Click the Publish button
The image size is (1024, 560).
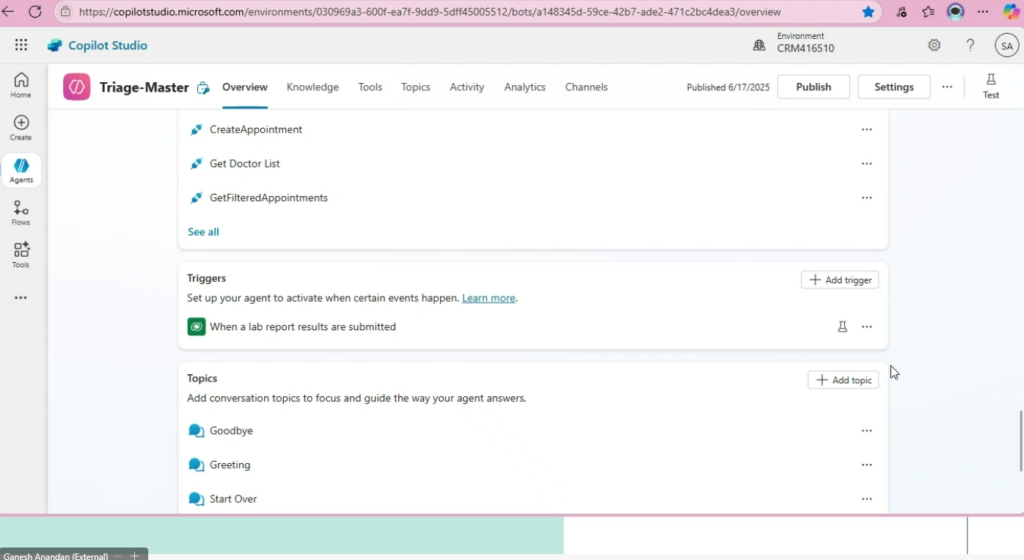pyautogui.click(x=814, y=87)
